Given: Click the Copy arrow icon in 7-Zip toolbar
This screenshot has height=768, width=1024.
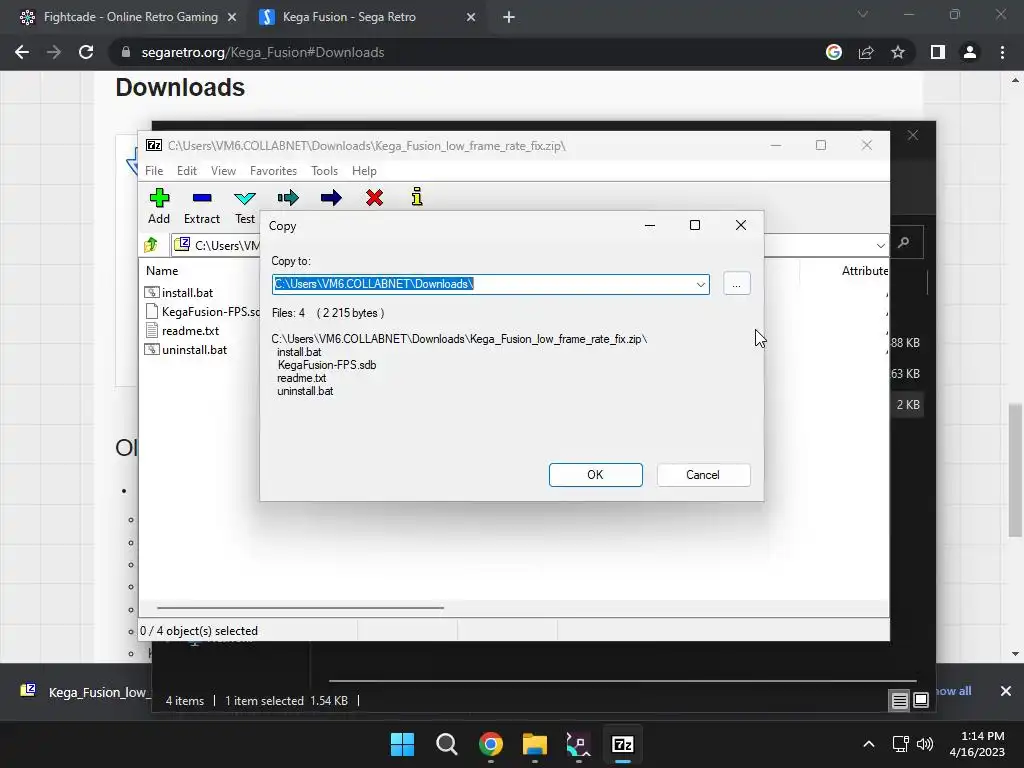Looking at the screenshot, I should tap(288, 198).
